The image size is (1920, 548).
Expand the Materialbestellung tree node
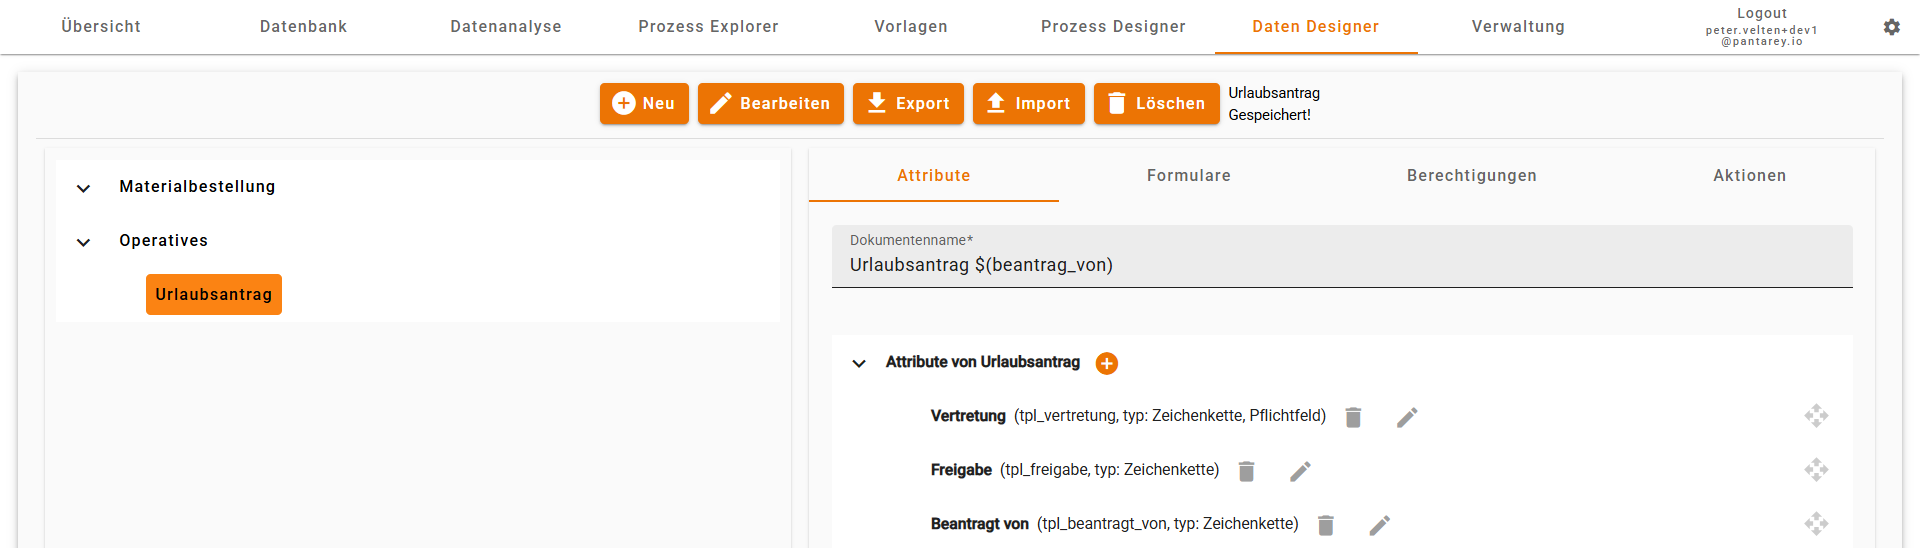click(84, 188)
